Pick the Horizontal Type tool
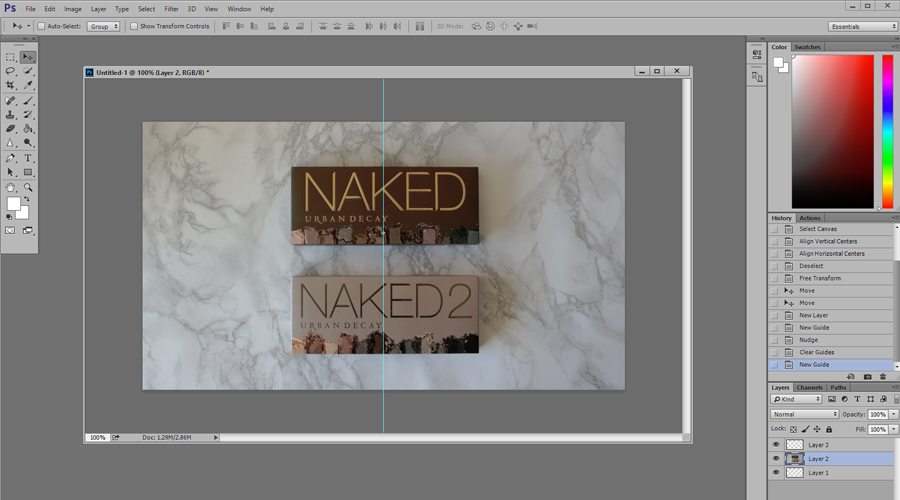Viewport: 900px width, 500px height. tap(28, 158)
